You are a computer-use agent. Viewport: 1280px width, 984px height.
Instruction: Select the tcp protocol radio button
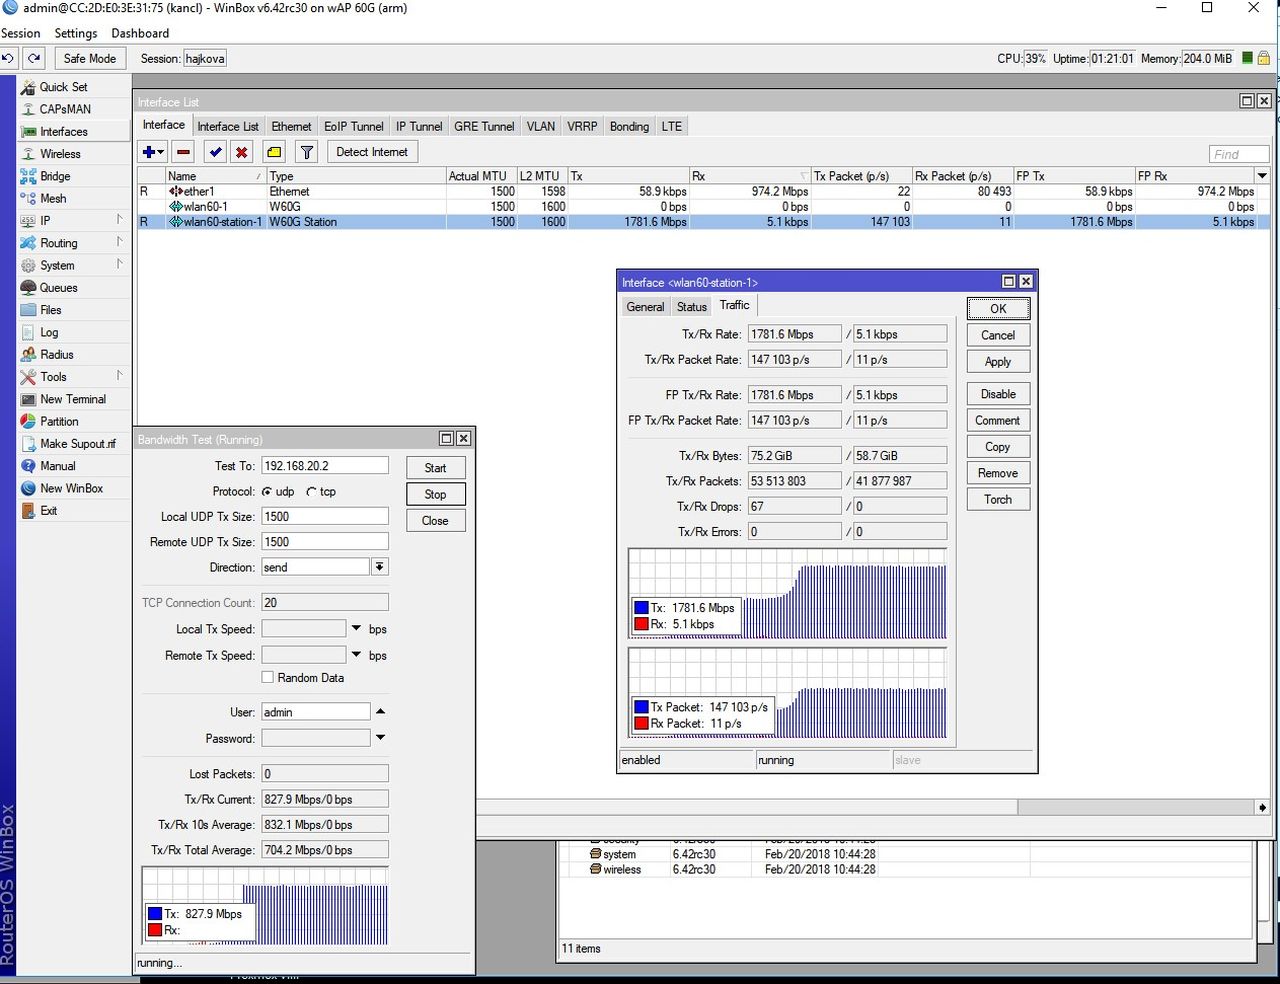pos(312,492)
